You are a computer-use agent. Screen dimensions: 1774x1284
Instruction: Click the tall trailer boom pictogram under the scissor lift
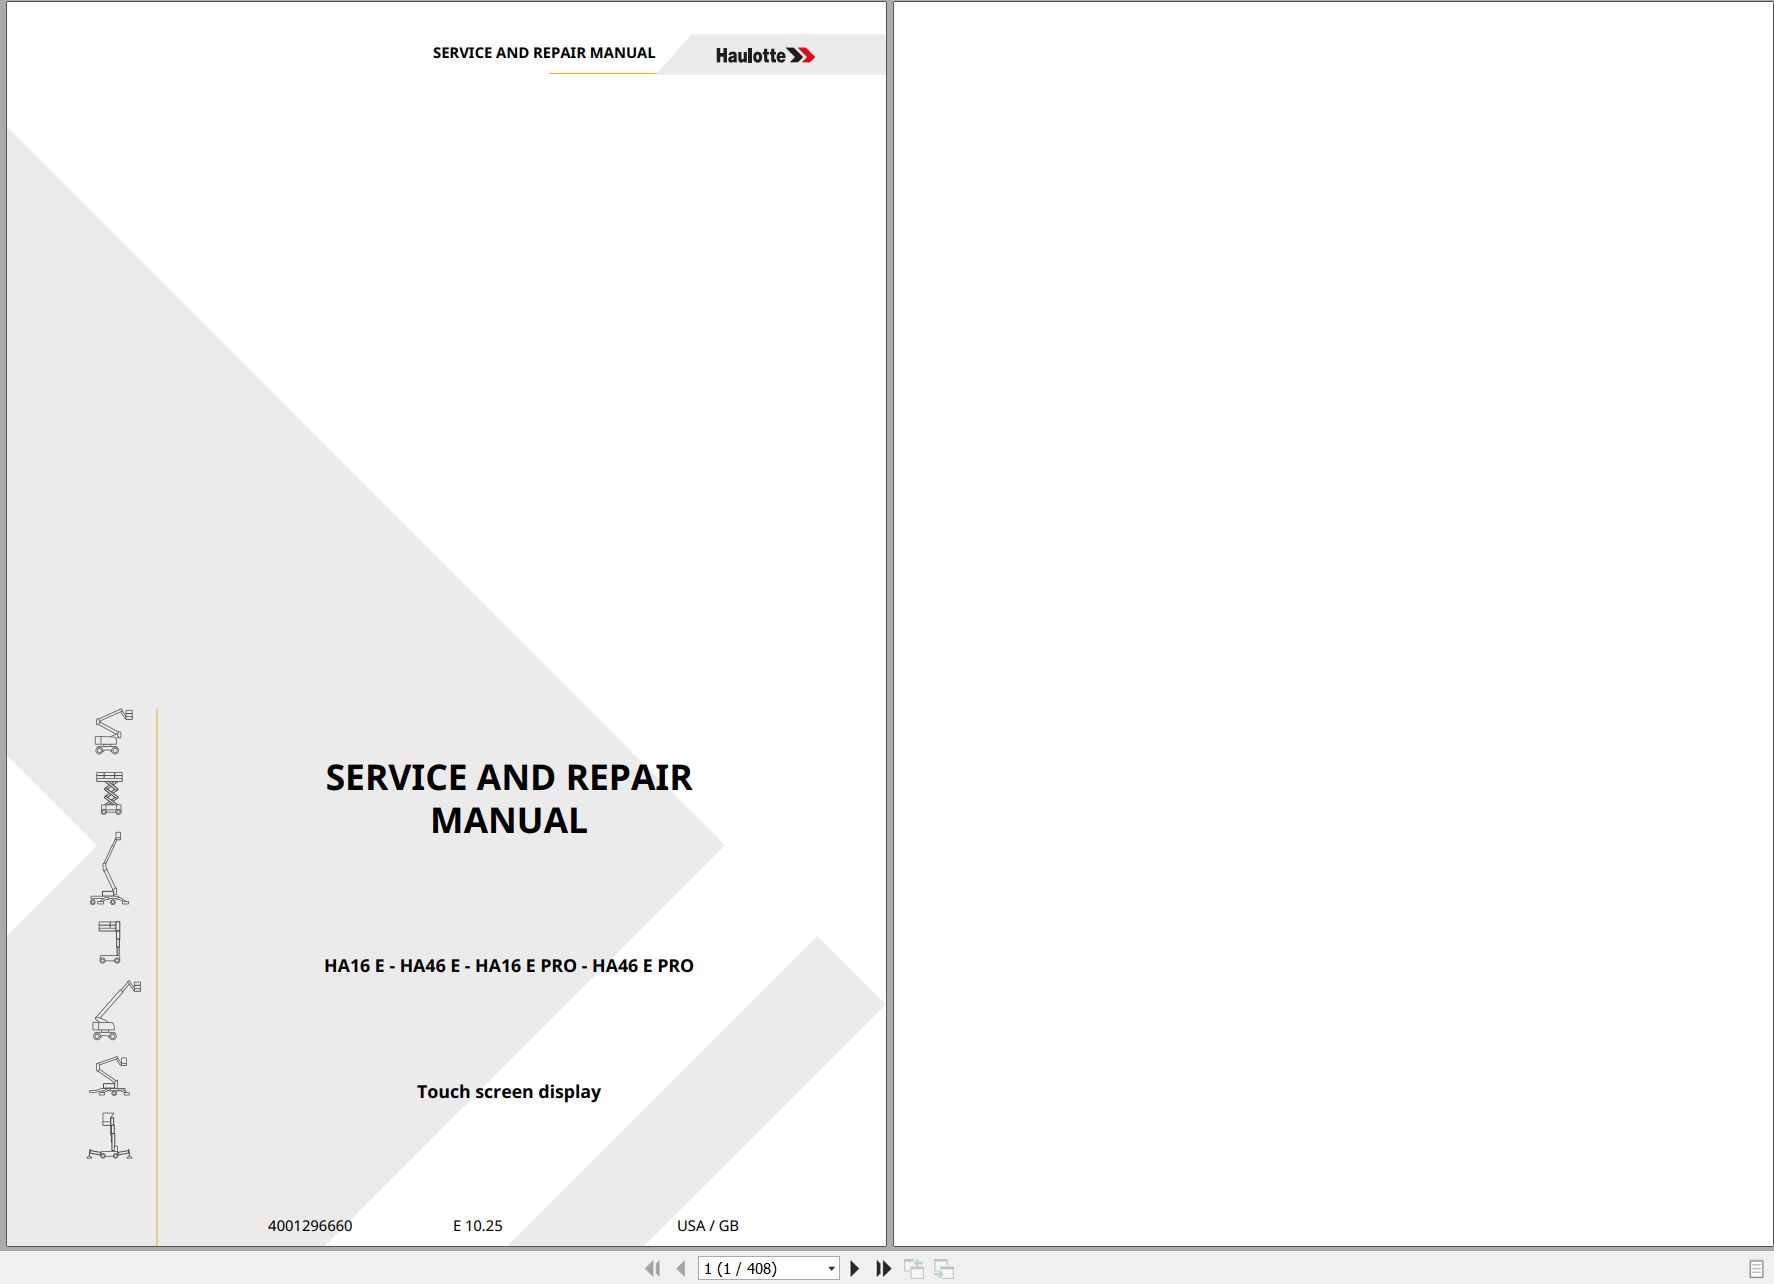pos(109,868)
